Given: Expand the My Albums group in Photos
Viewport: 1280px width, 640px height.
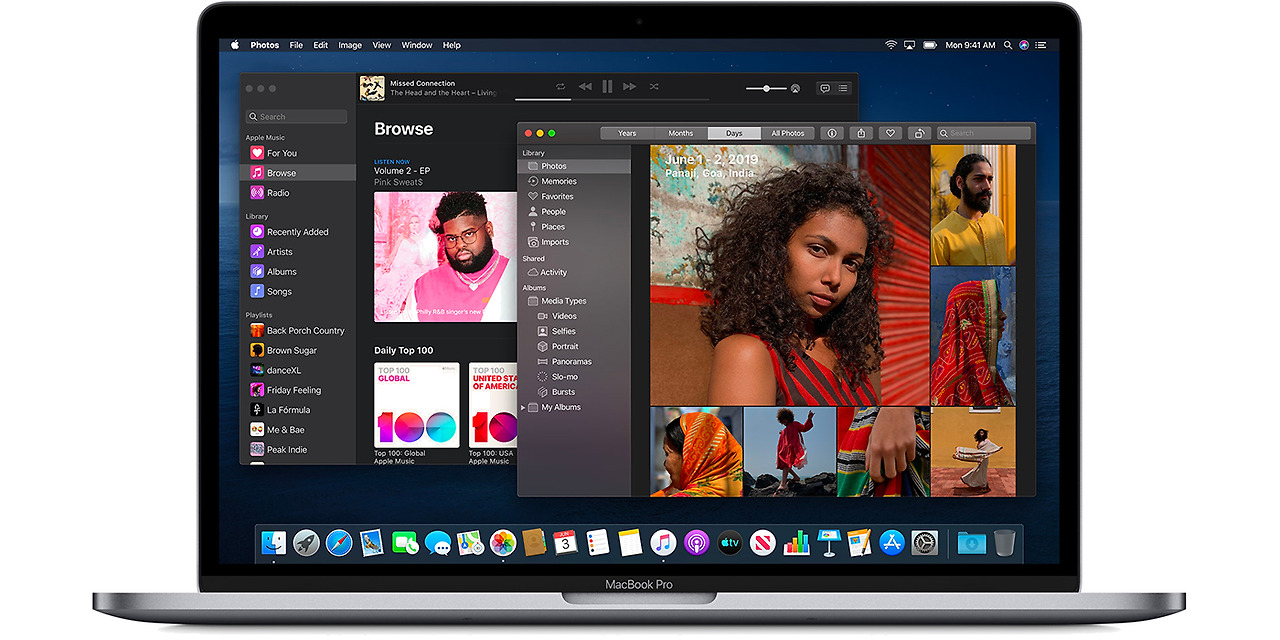Looking at the screenshot, I should click(523, 407).
